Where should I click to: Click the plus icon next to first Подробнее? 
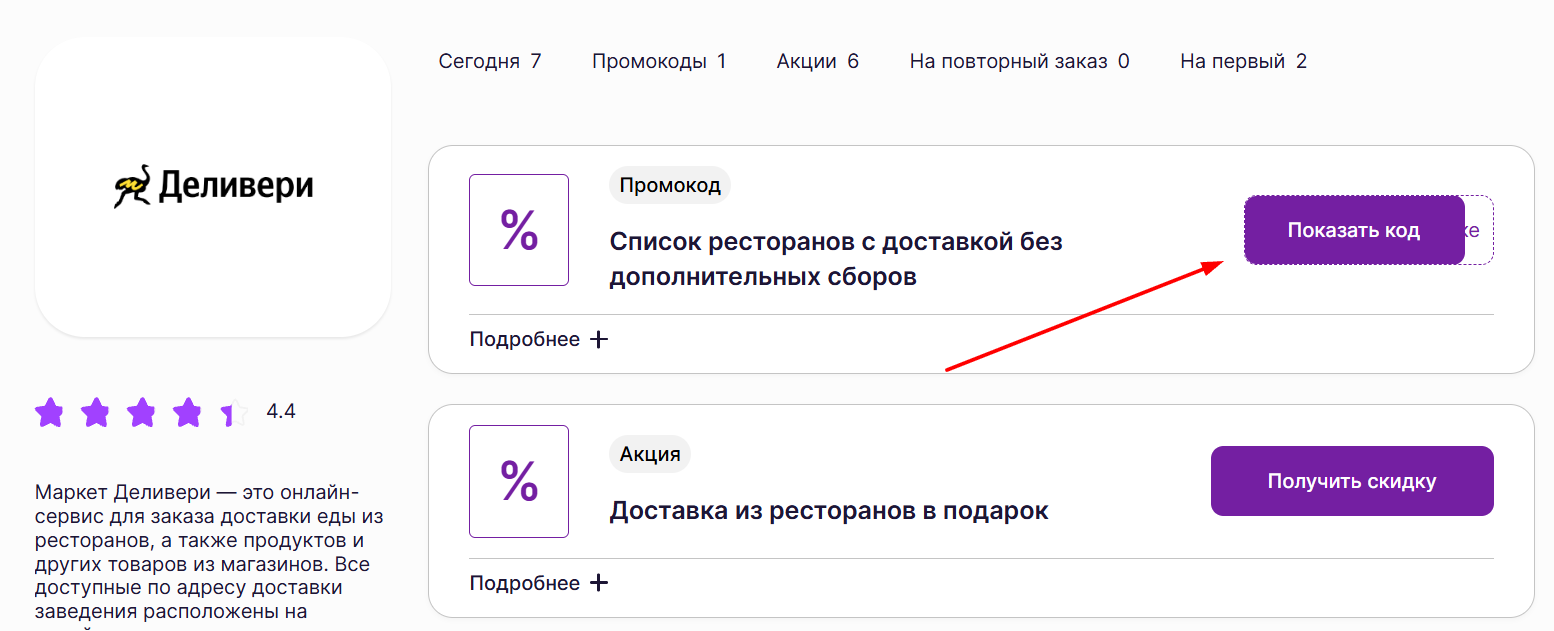(x=598, y=339)
